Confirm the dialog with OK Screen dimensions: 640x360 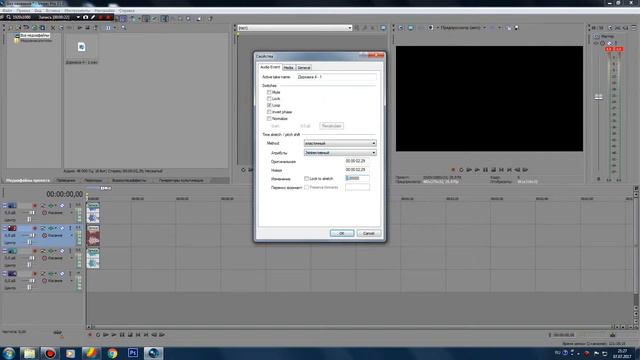(x=342, y=233)
